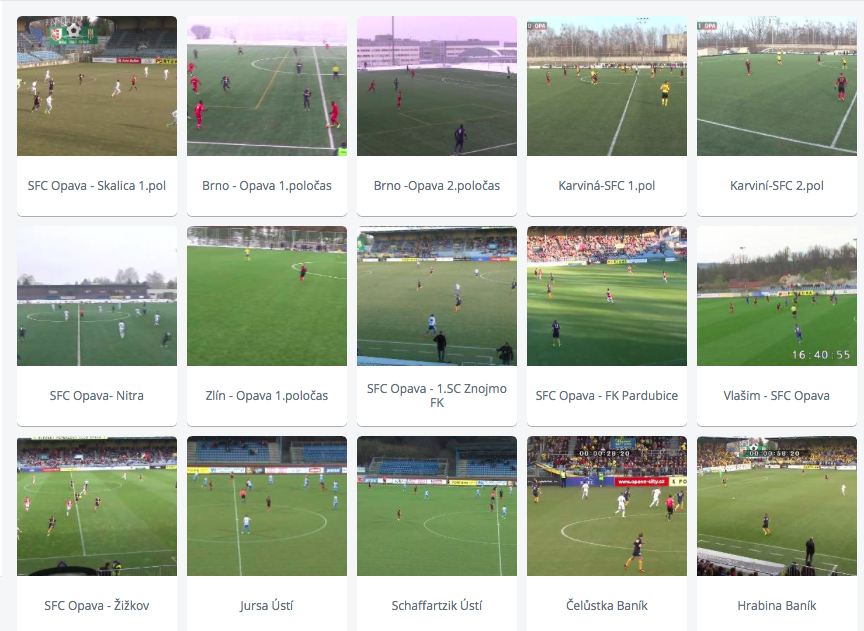
Task: Click the "SFC Opava - Skalica 1.pol" title
Action: (97, 186)
